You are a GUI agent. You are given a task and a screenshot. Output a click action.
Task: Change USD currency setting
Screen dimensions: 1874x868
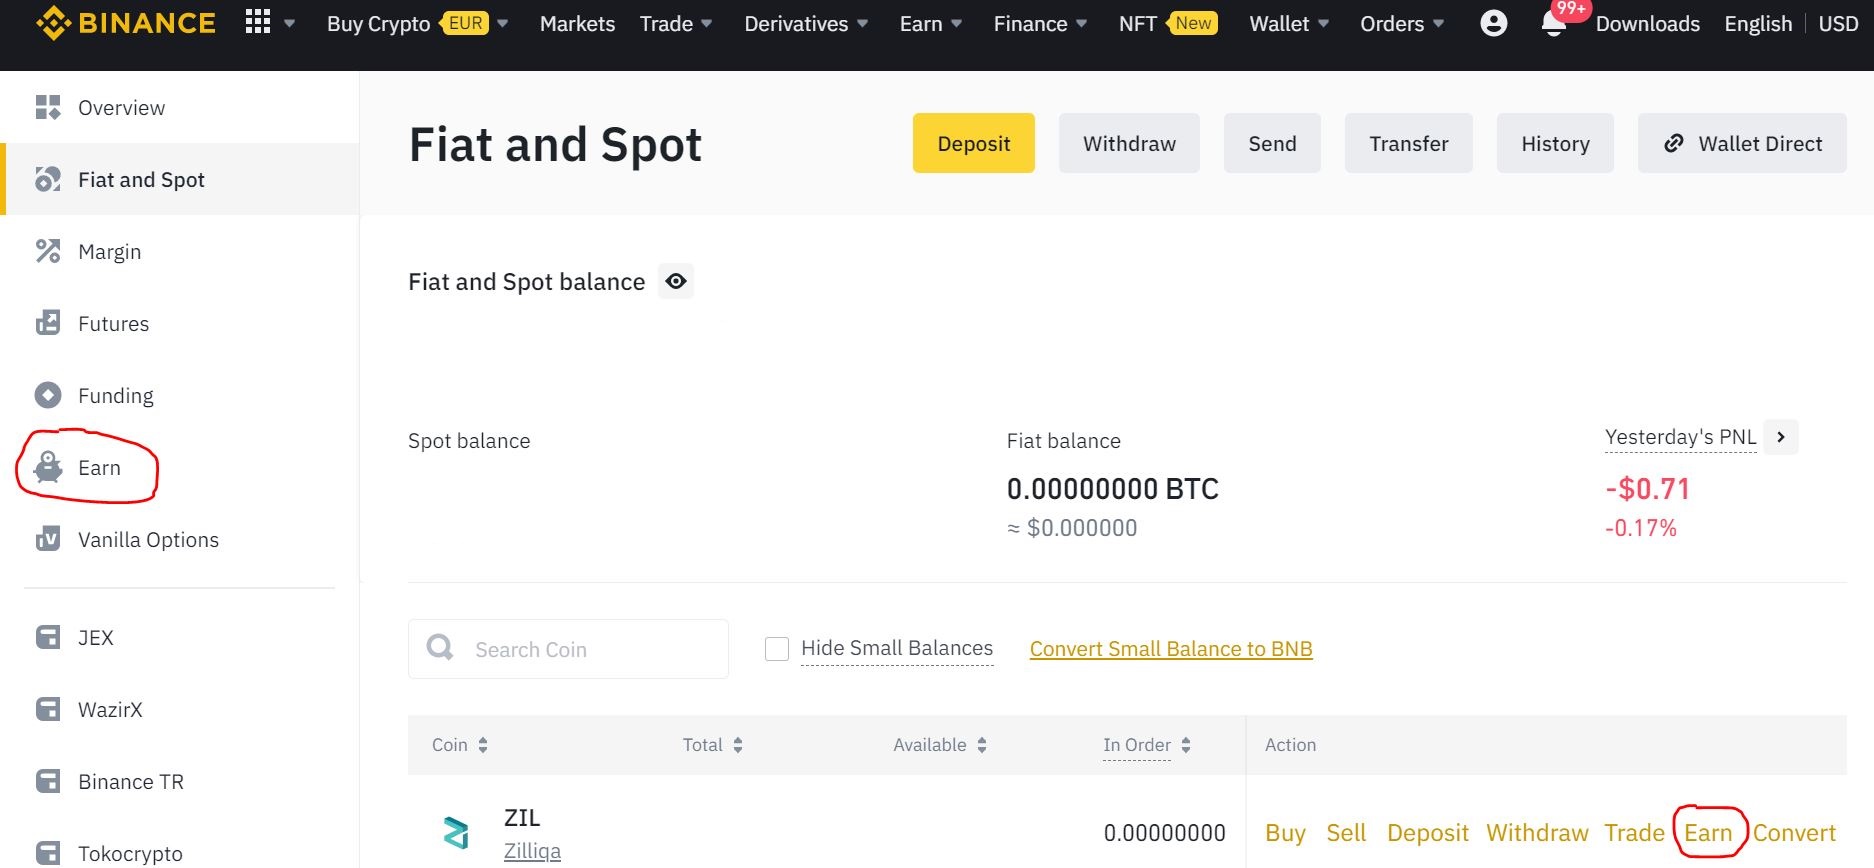[x=1838, y=23]
